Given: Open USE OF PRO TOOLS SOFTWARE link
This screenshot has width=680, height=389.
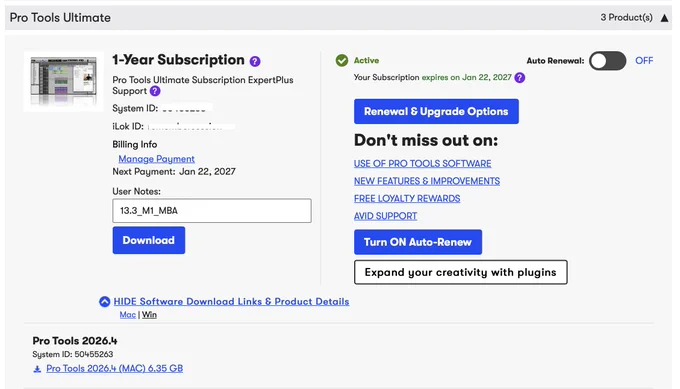Looking at the screenshot, I should (422, 163).
